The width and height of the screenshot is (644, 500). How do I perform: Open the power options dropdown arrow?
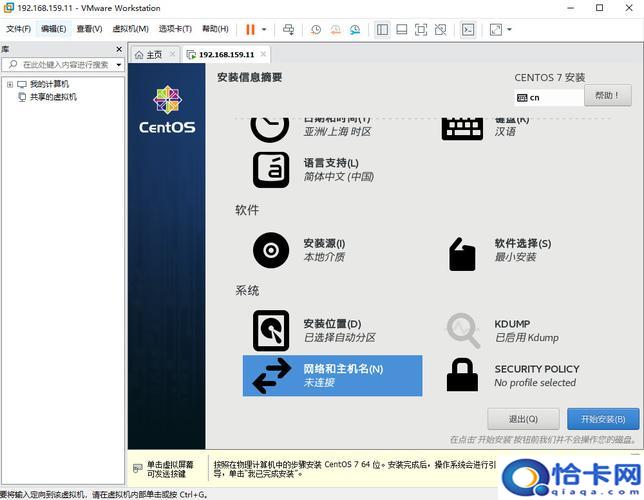click(264, 30)
